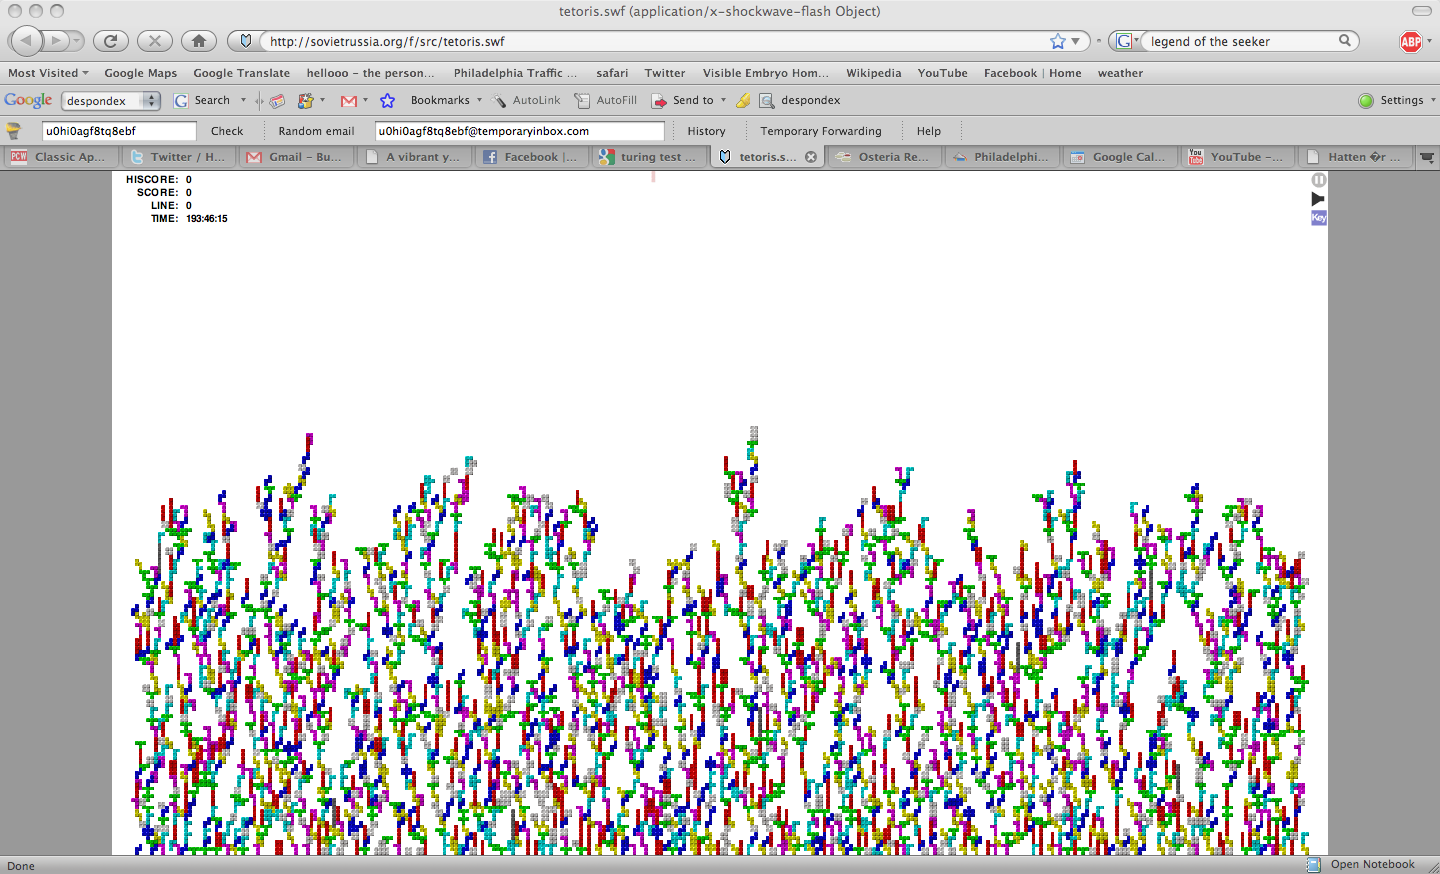
Task: Click the highlighter icon in Google toolbar
Action: (743, 101)
